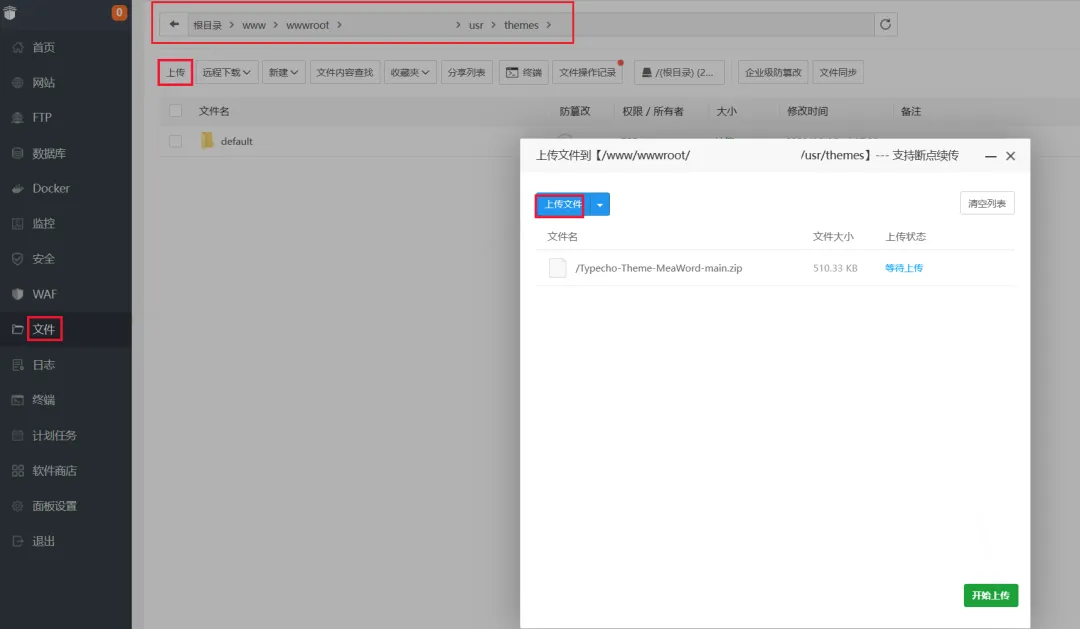
Task: Click the orange notification badge
Action: click(x=119, y=12)
